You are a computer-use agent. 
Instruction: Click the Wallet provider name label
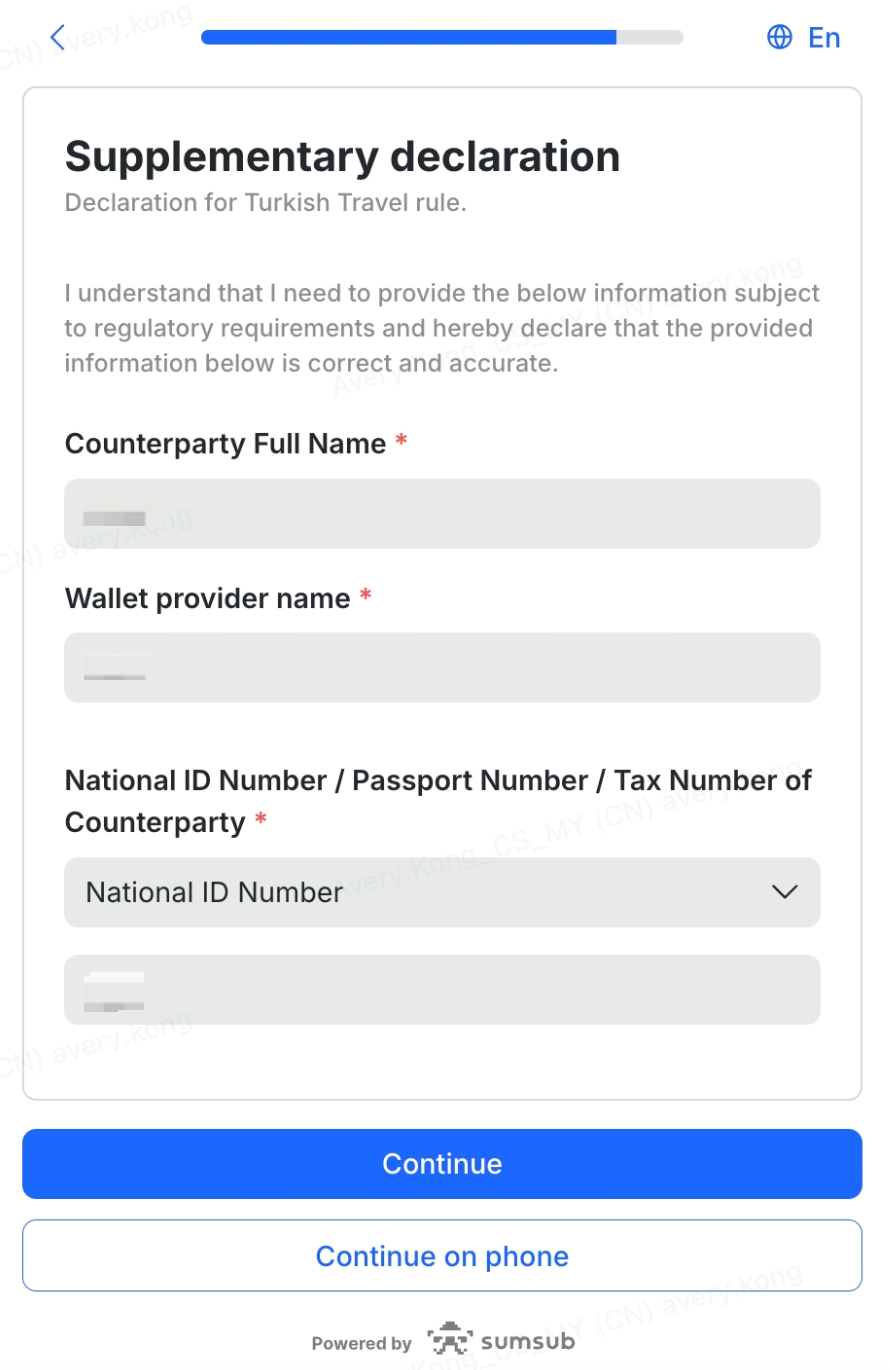(207, 598)
